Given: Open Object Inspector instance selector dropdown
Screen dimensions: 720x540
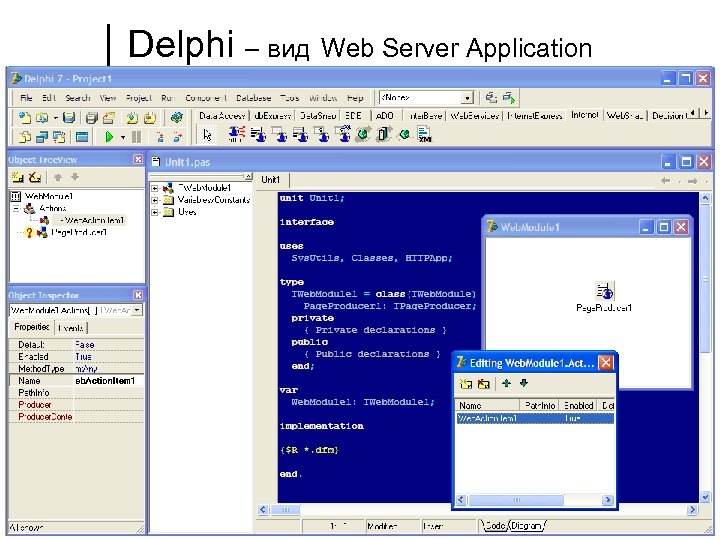Looking at the screenshot, I should 137,310.
